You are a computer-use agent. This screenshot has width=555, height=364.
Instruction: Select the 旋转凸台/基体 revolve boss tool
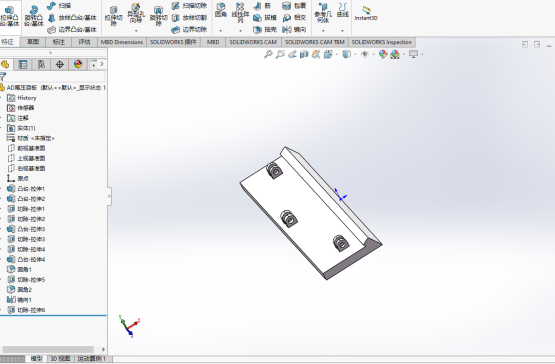pyautogui.click(x=34, y=17)
